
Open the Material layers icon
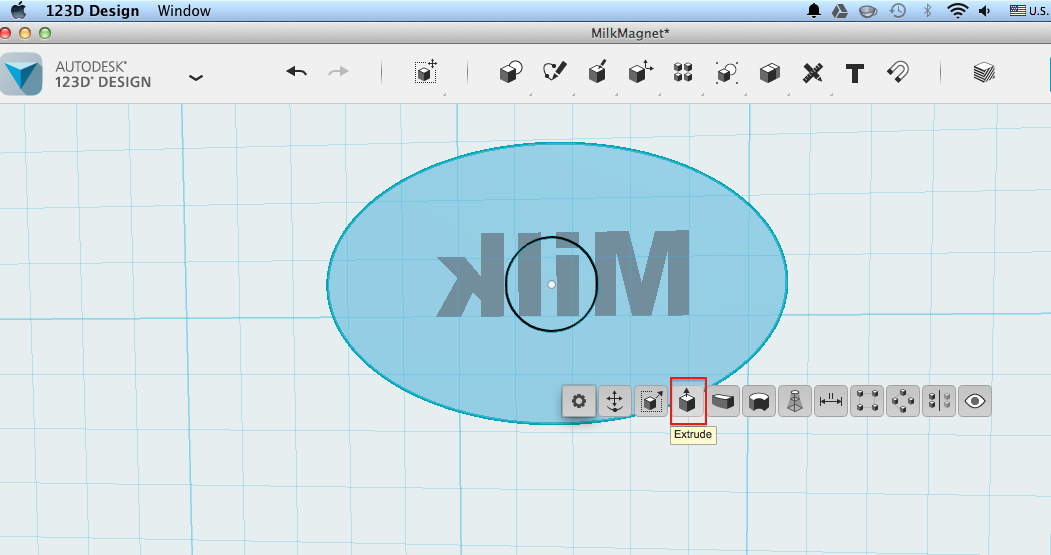pos(983,72)
